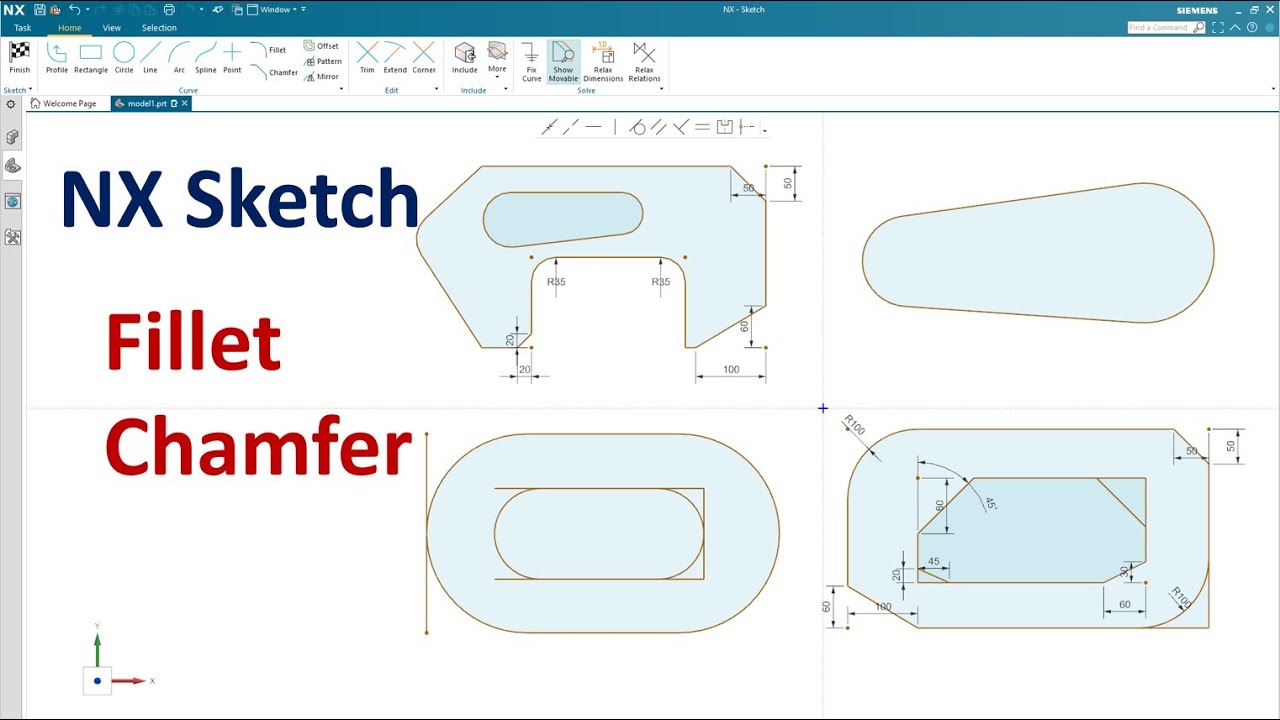
Task: Toggle the parallel lines relation icon
Action: [x=659, y=127]
